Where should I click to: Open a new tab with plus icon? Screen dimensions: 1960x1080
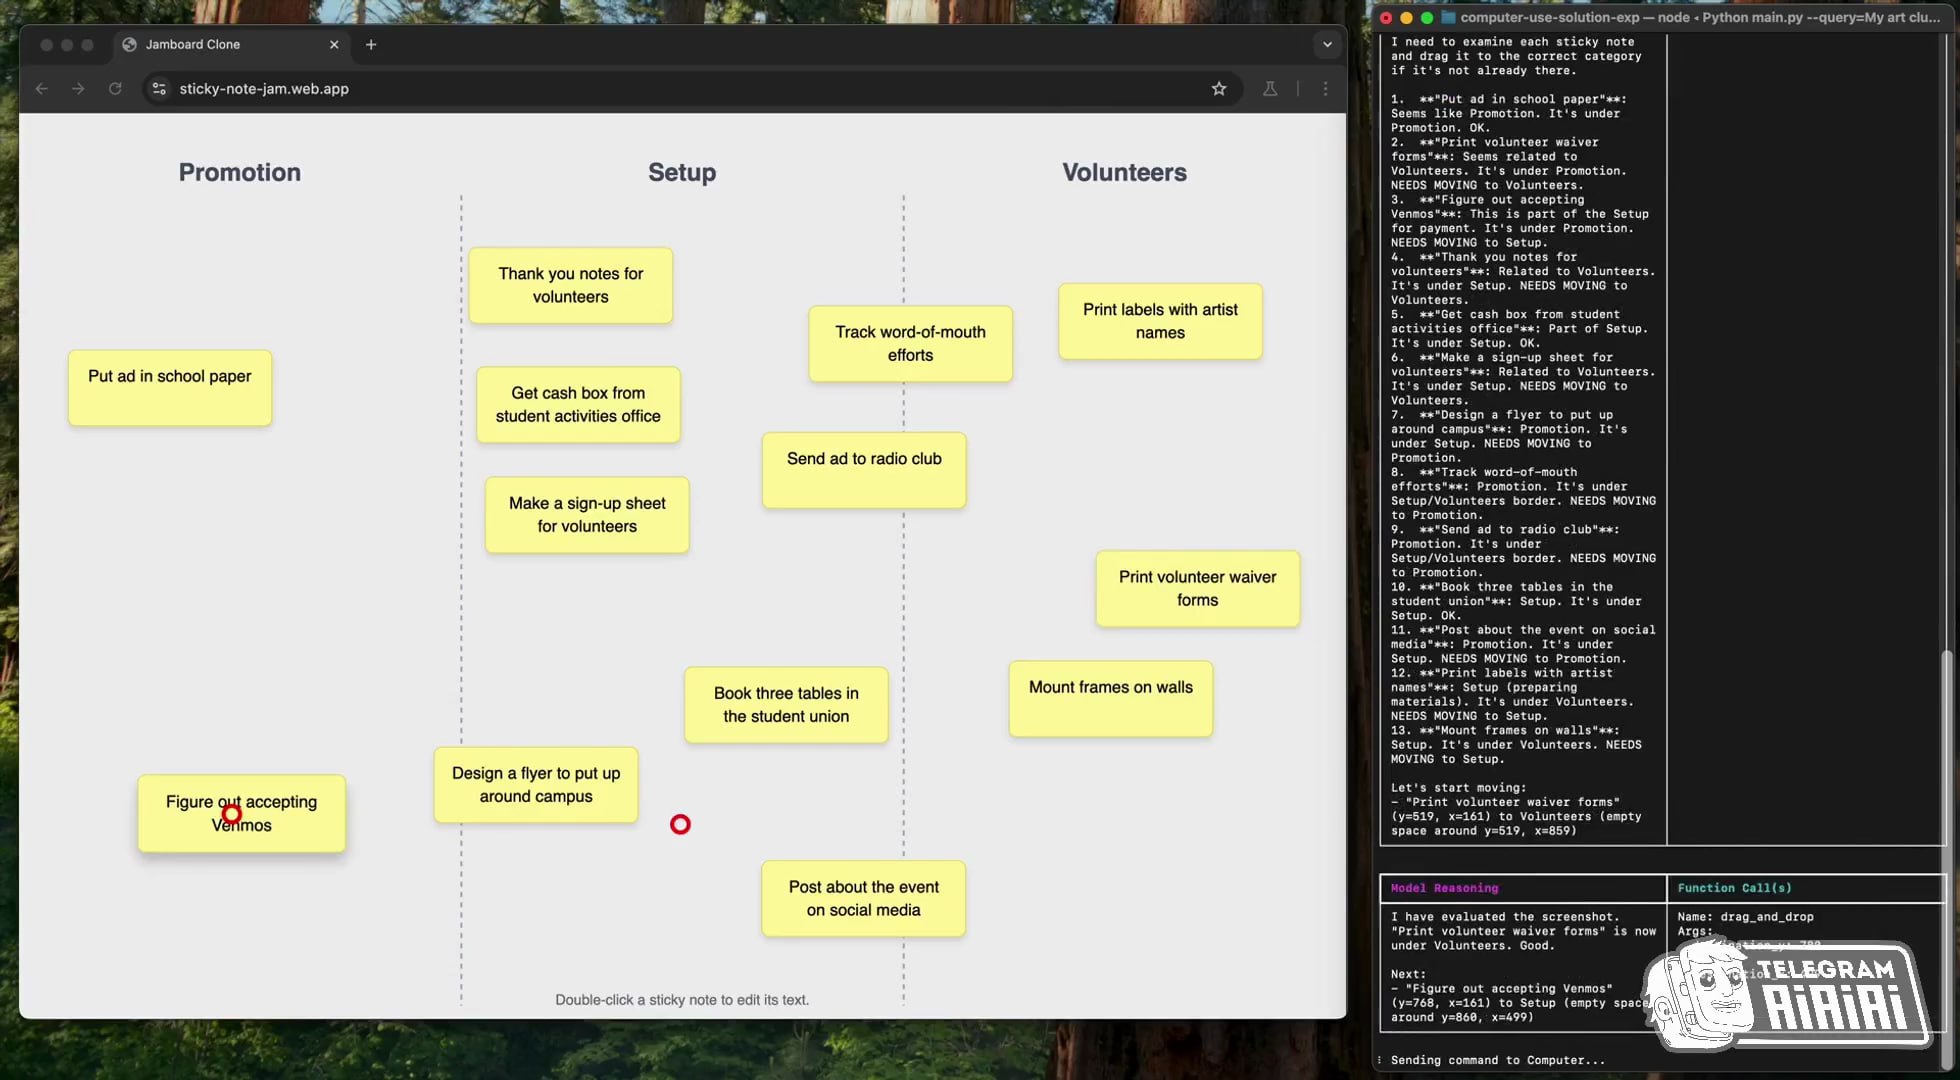pyautogui.click(x=371, y=45)
